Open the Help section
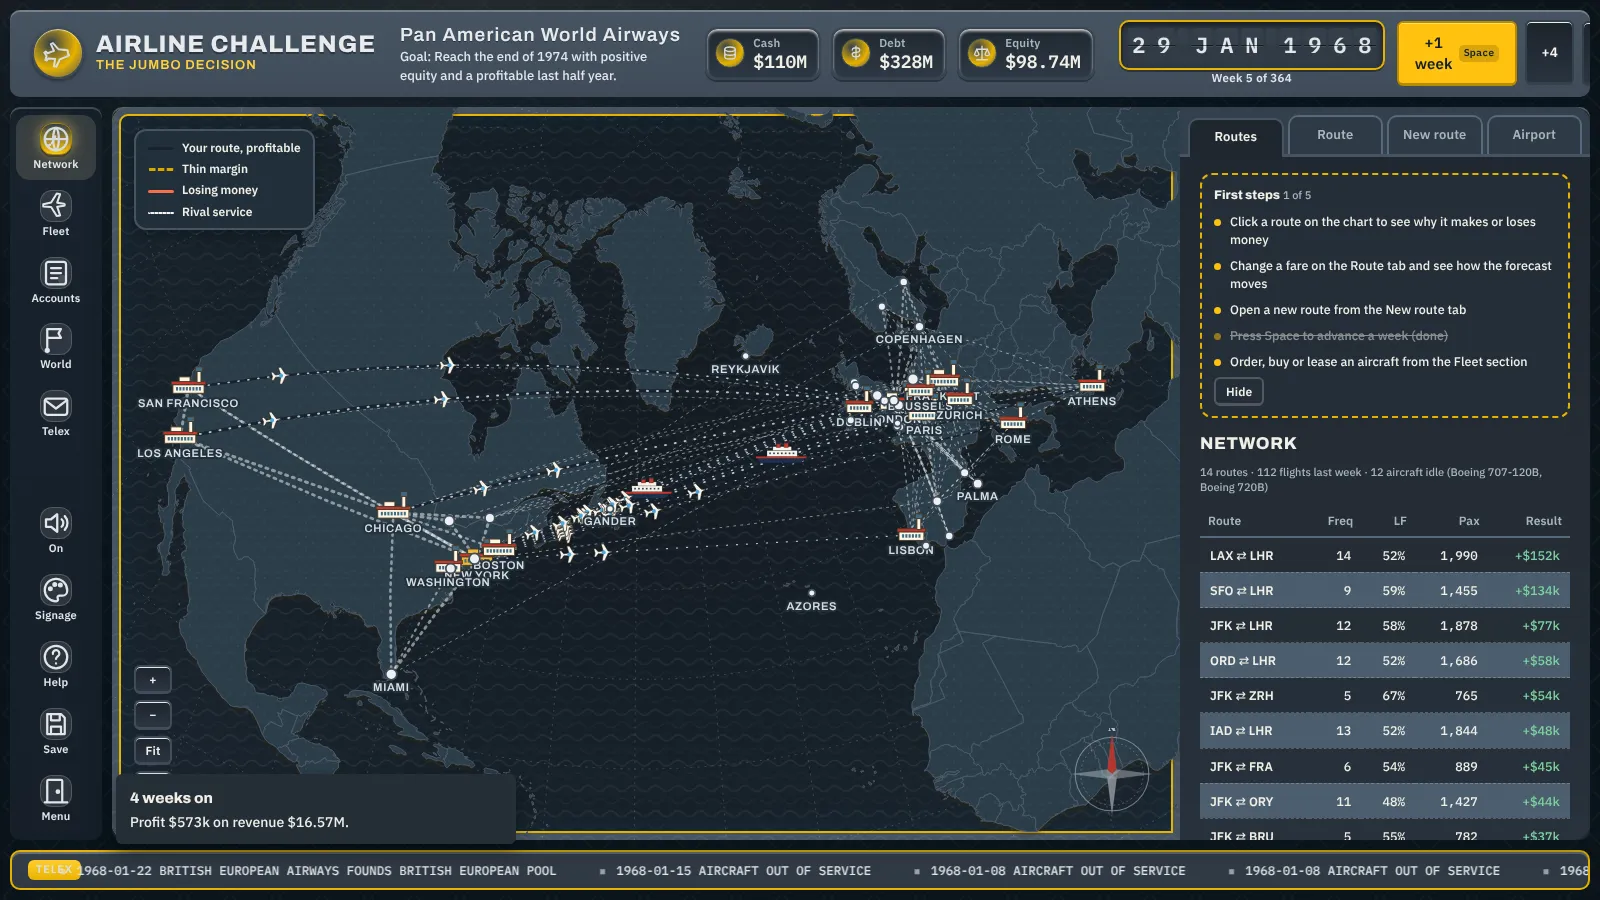Screen dimensions: 1600x900 tap(56, 665)
